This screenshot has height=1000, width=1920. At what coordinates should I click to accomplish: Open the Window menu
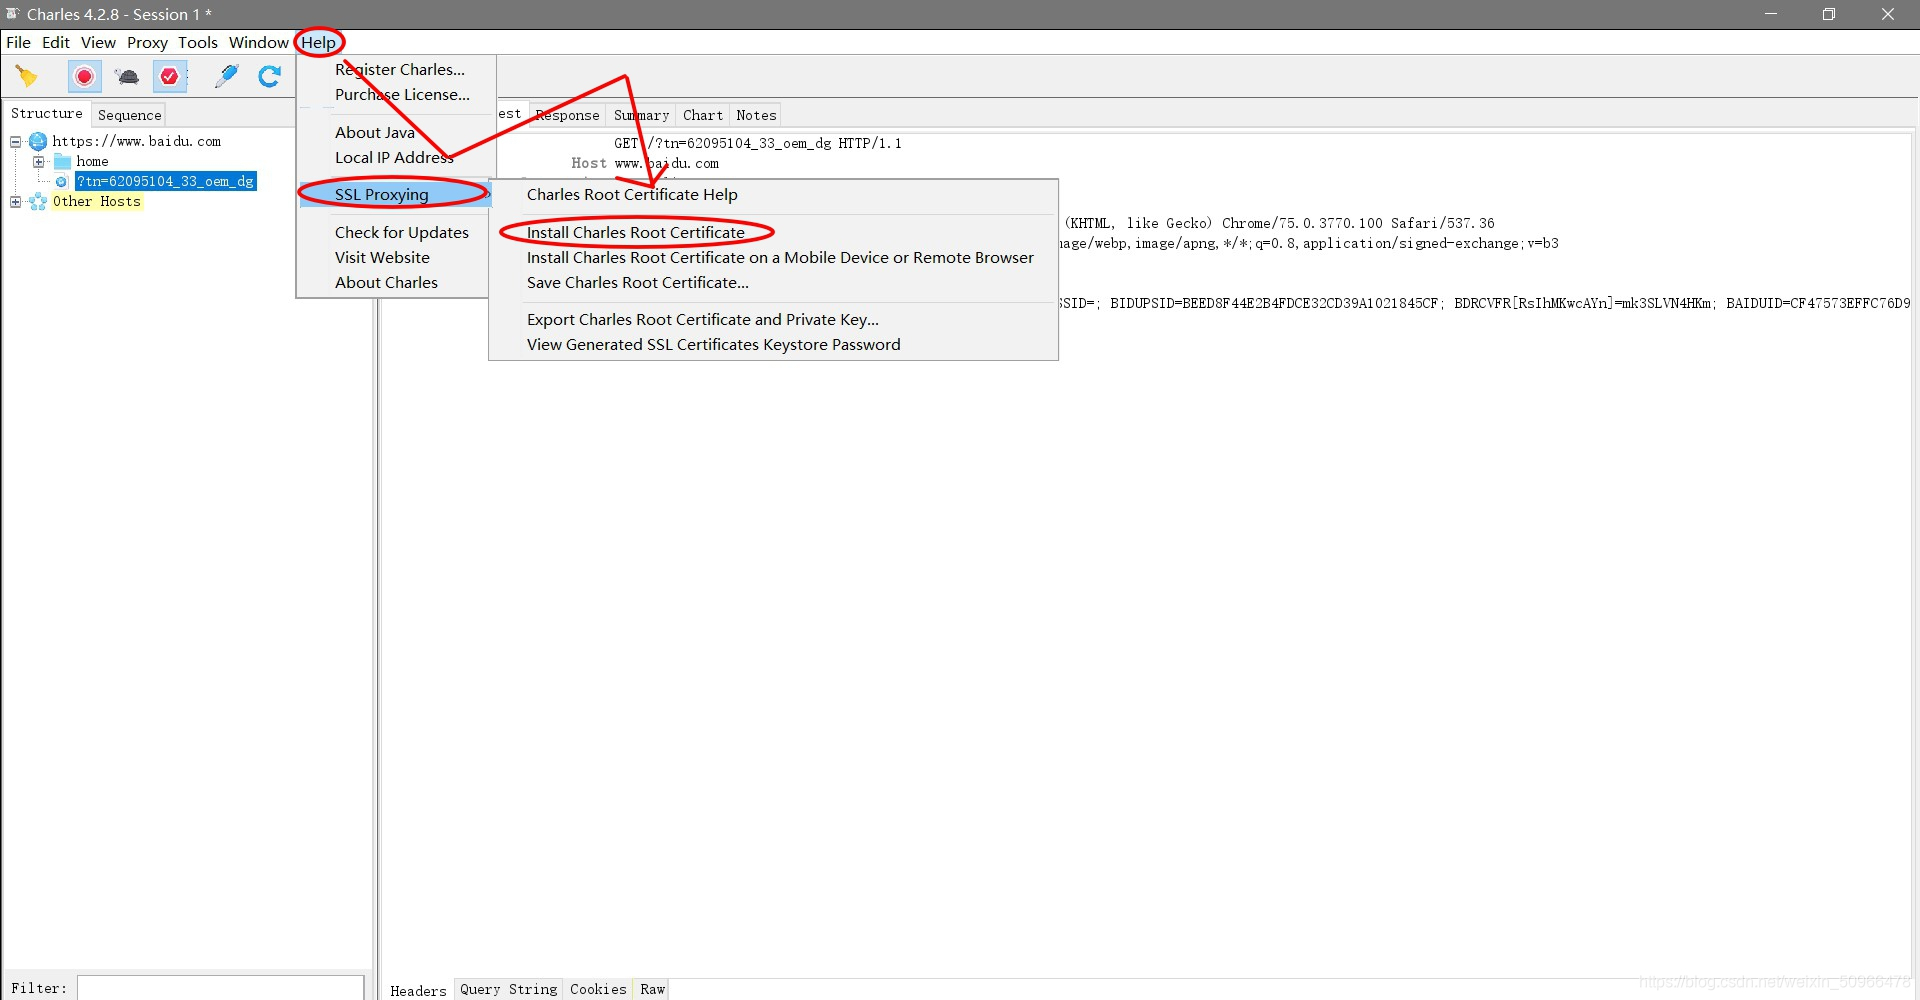pyautogui.click(x=258, y=42)
